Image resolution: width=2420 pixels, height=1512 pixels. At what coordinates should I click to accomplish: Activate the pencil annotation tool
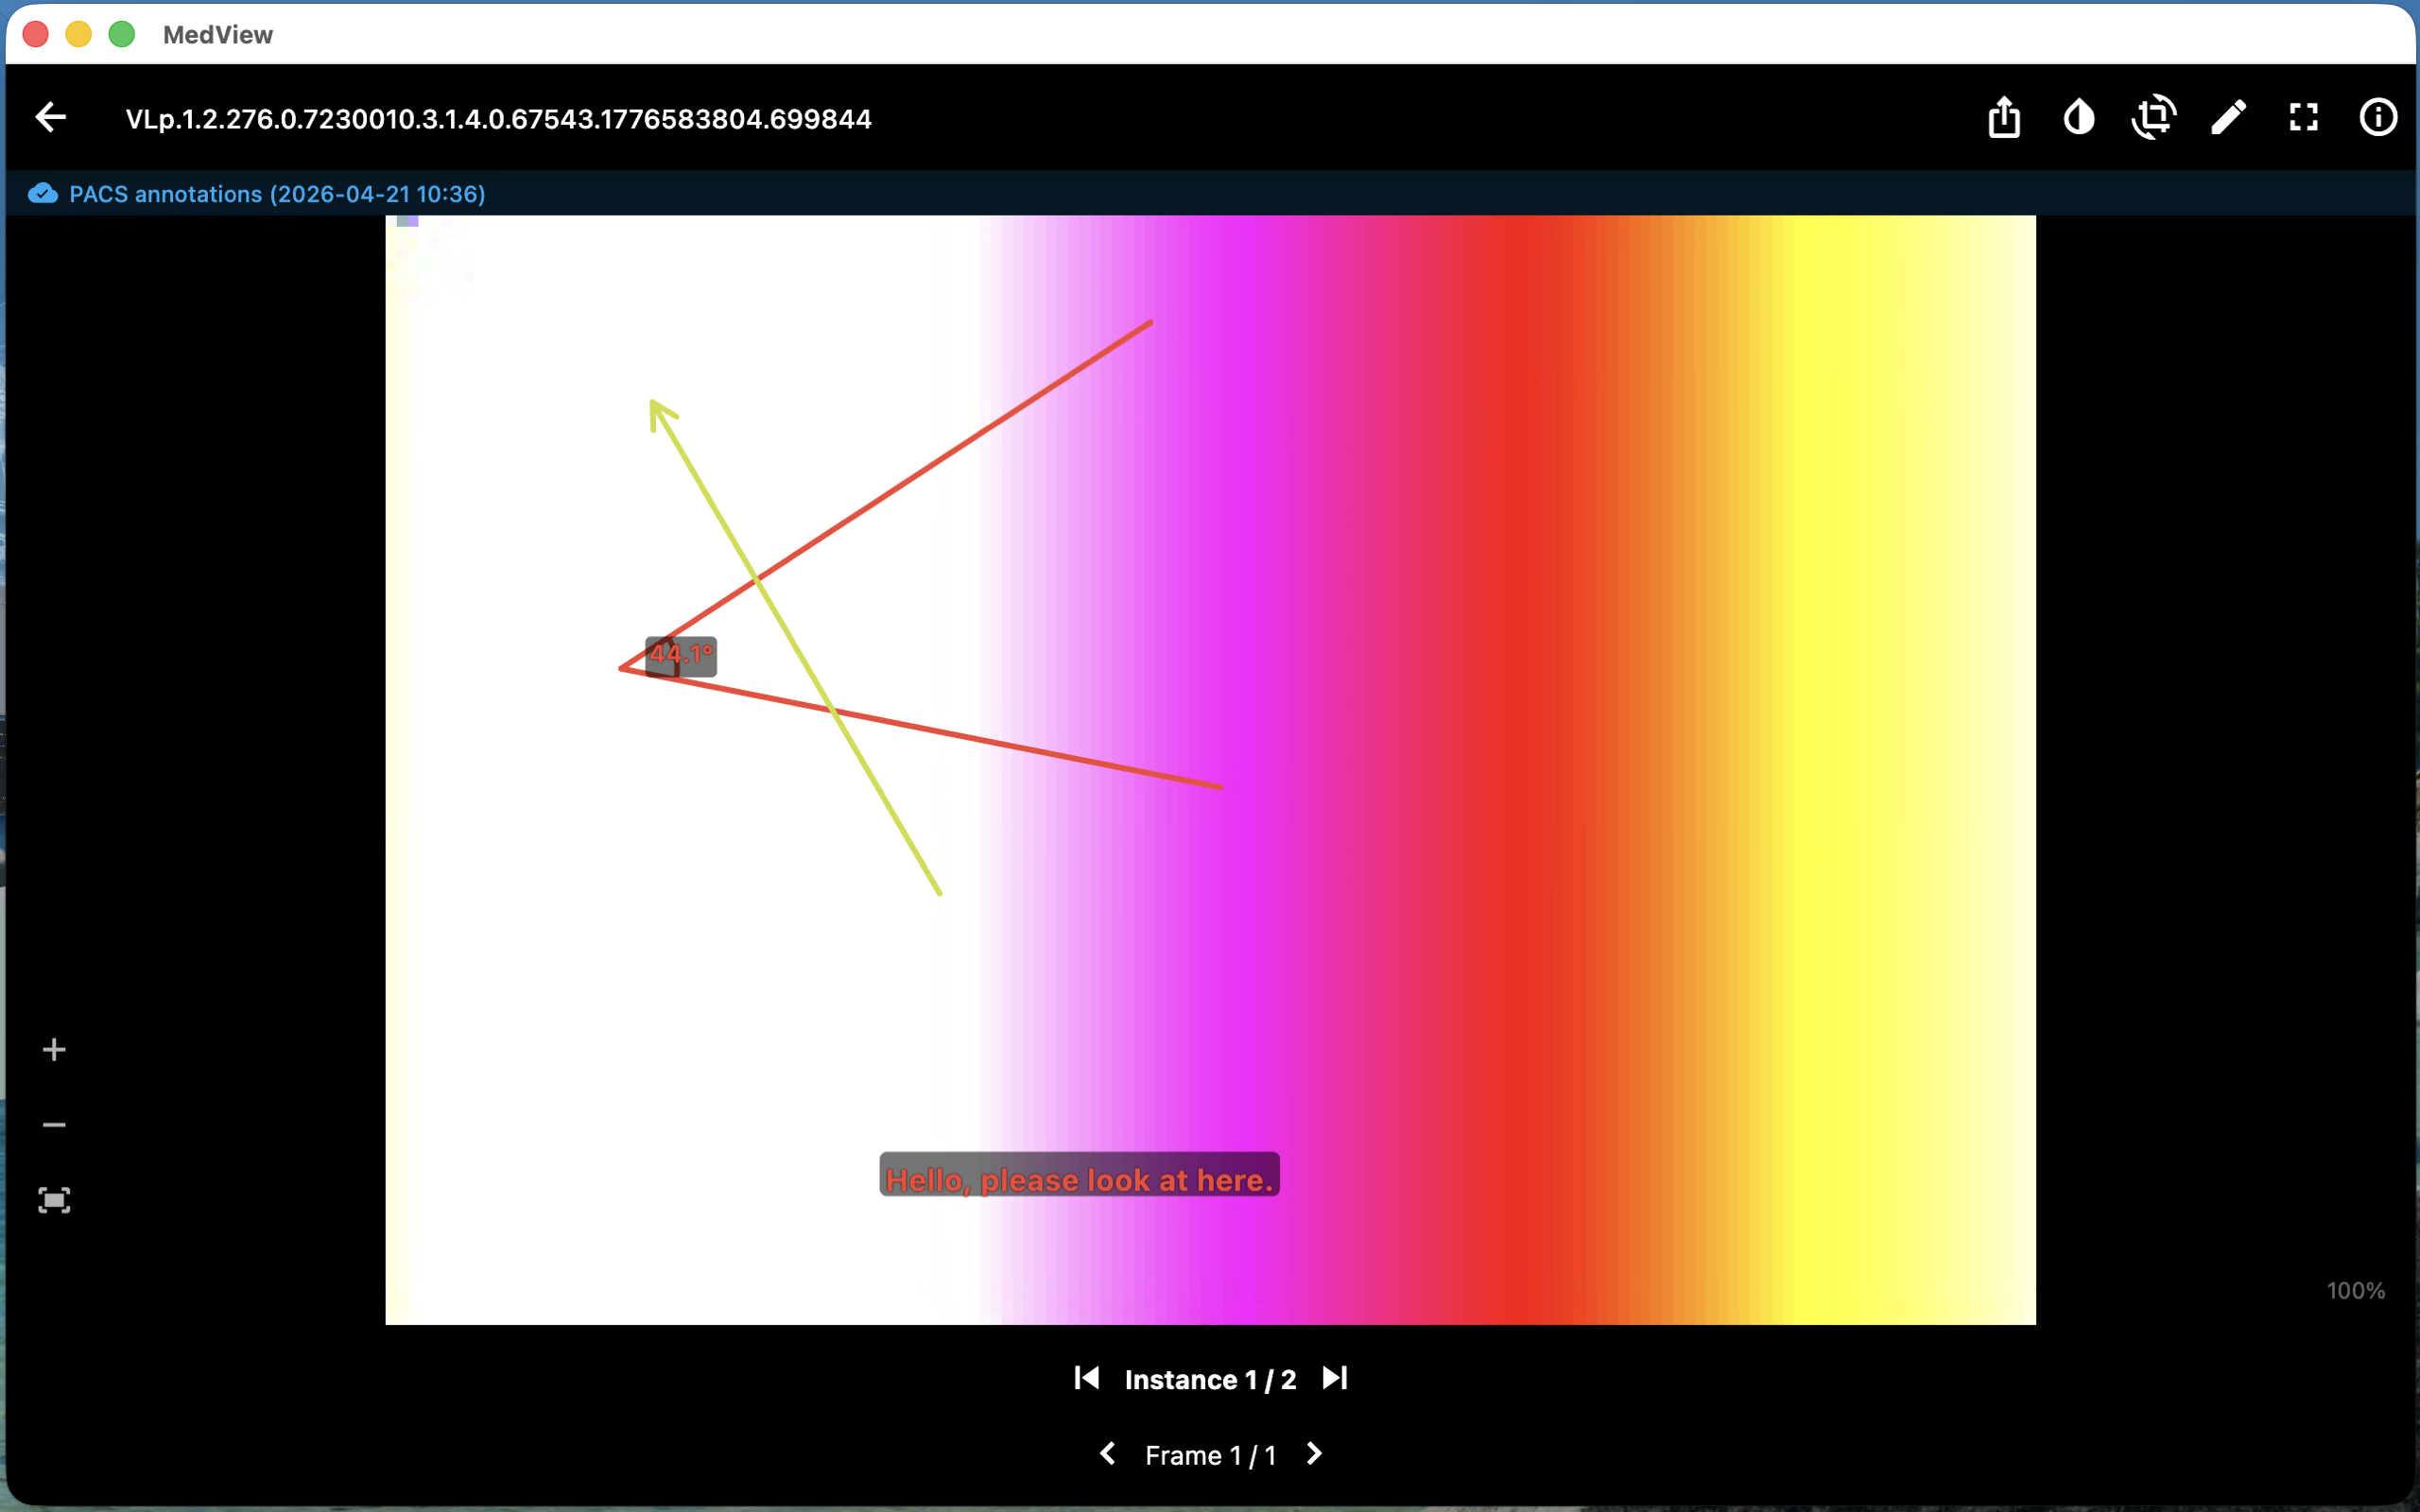click(2229, 118)
